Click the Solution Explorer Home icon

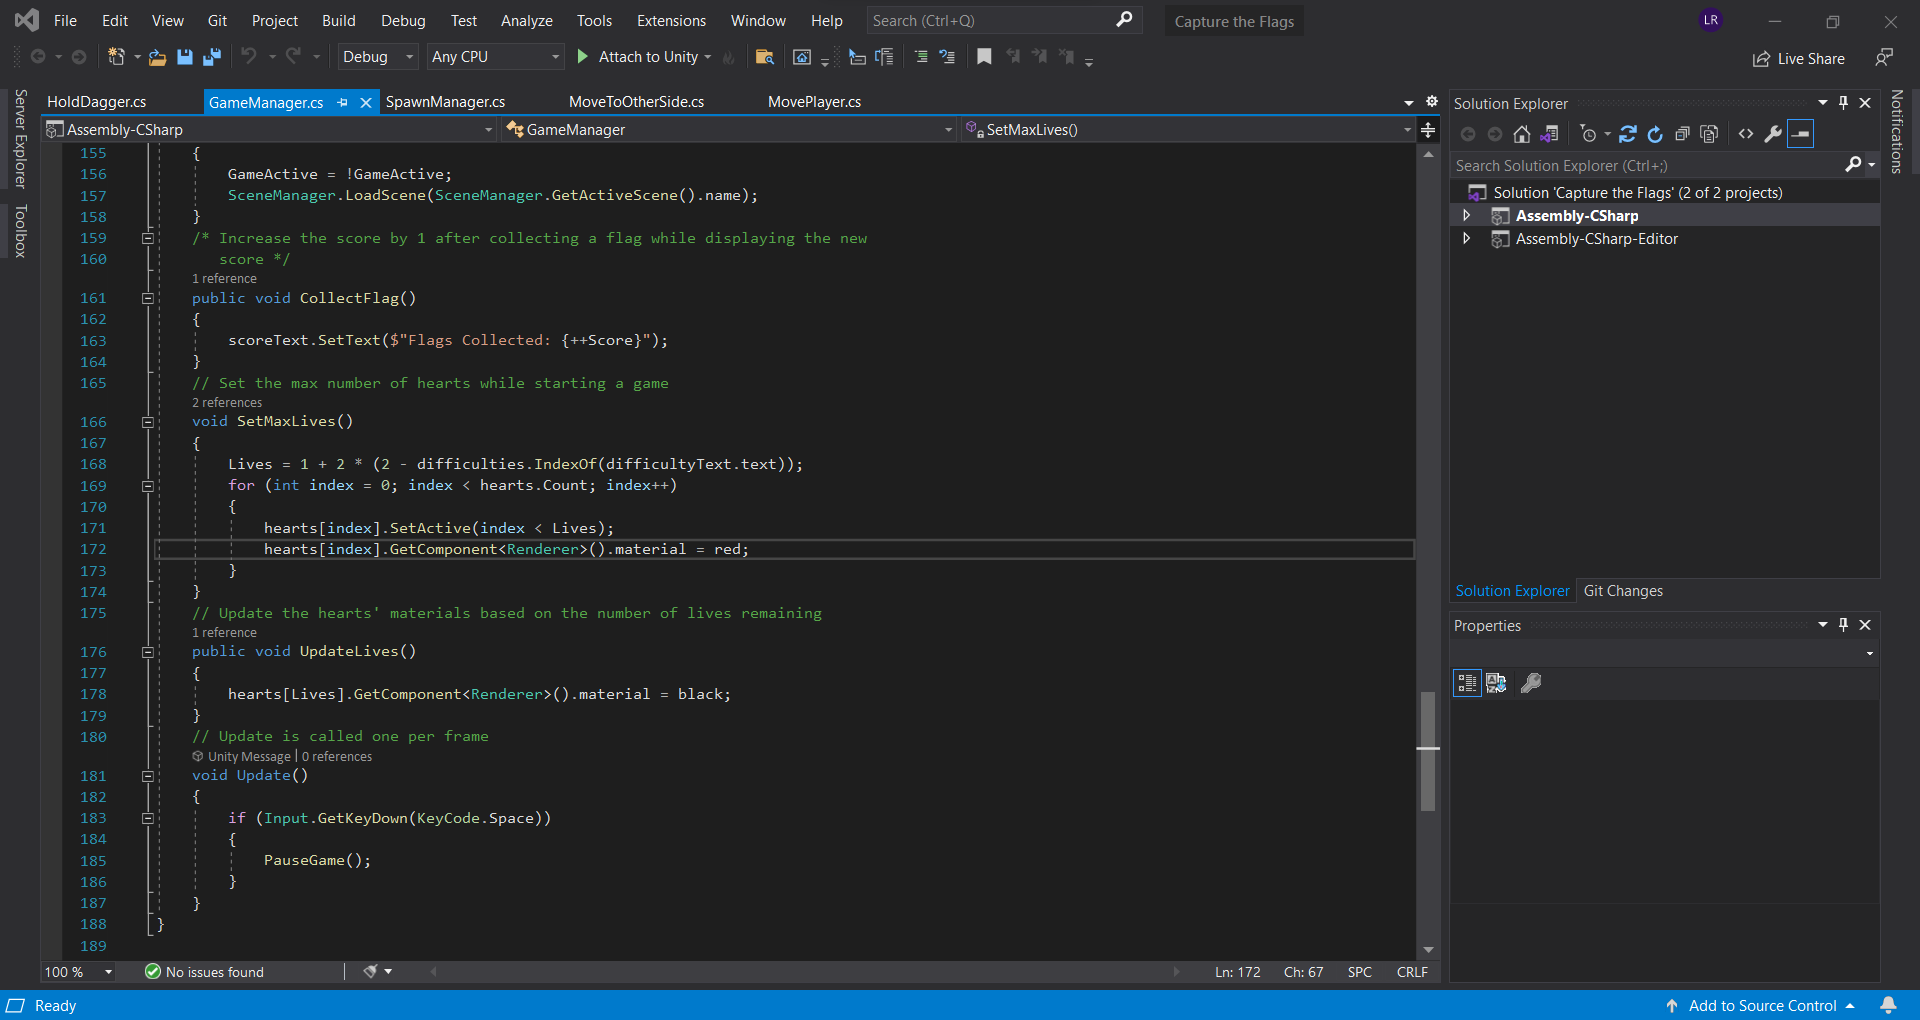point(1521,134)
